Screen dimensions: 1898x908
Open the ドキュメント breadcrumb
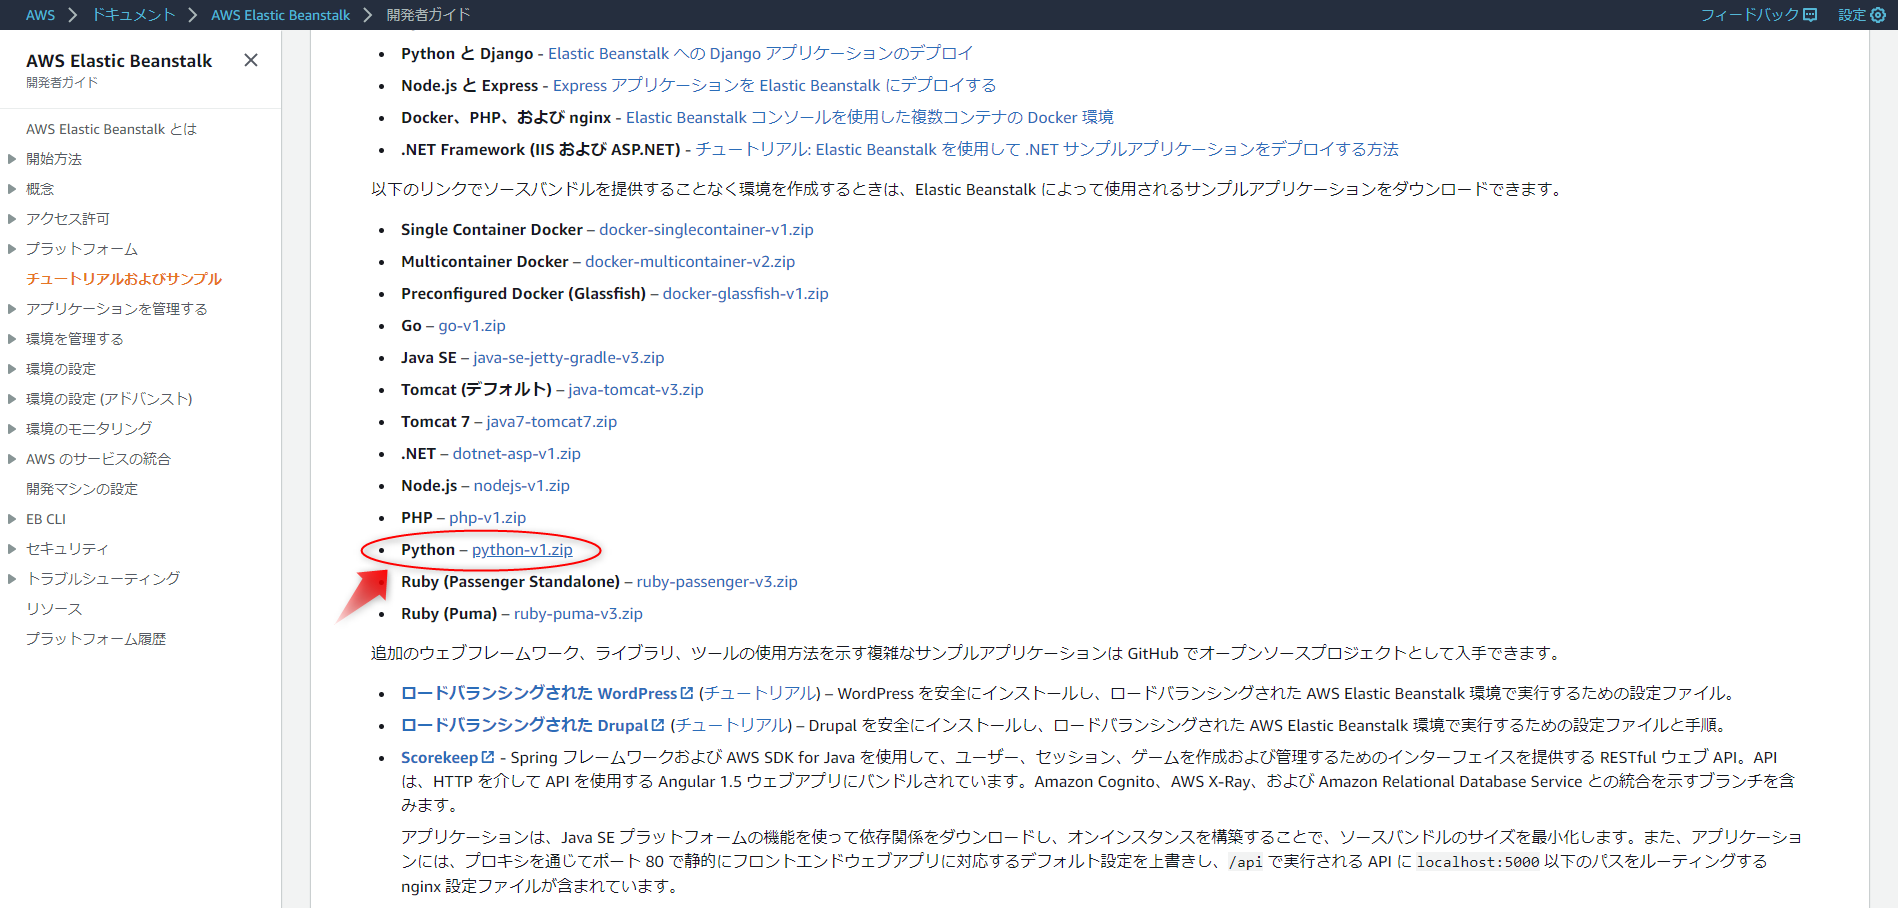pyautogui.click(x=133, y=15)
